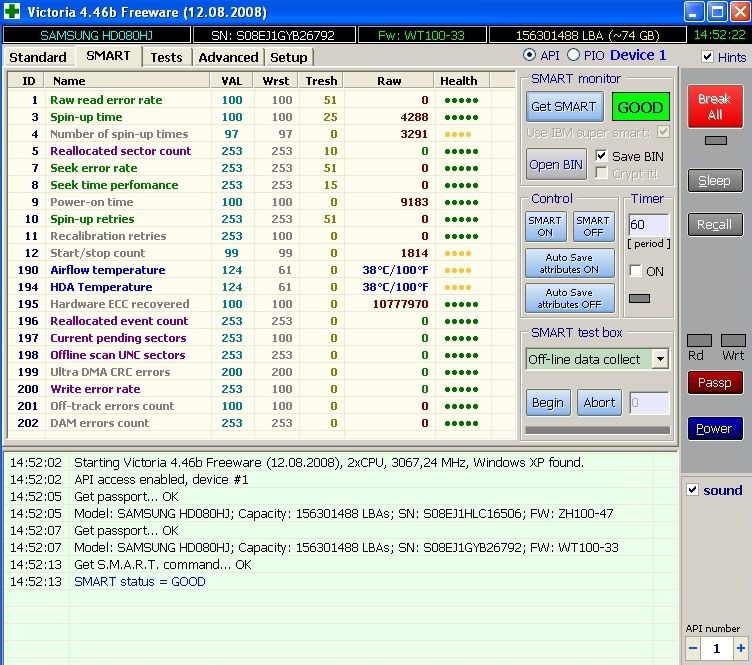This screenshot has height=665, width=752.
Task: Select Hardware ECC recovered row
Action: point(261,304)
